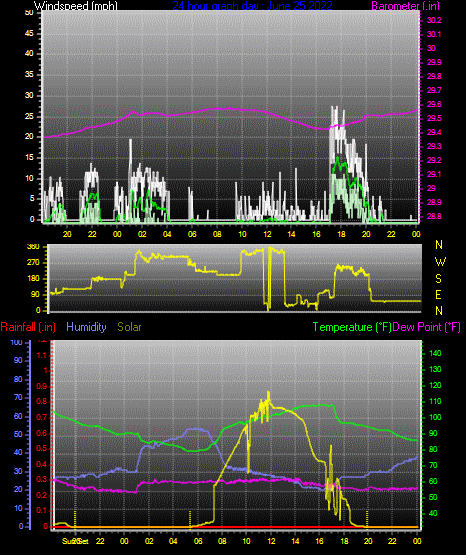Click '0.5' on the red rainfall axis
Viewport: 466px width, 555px height.
(x=42, y=448)
